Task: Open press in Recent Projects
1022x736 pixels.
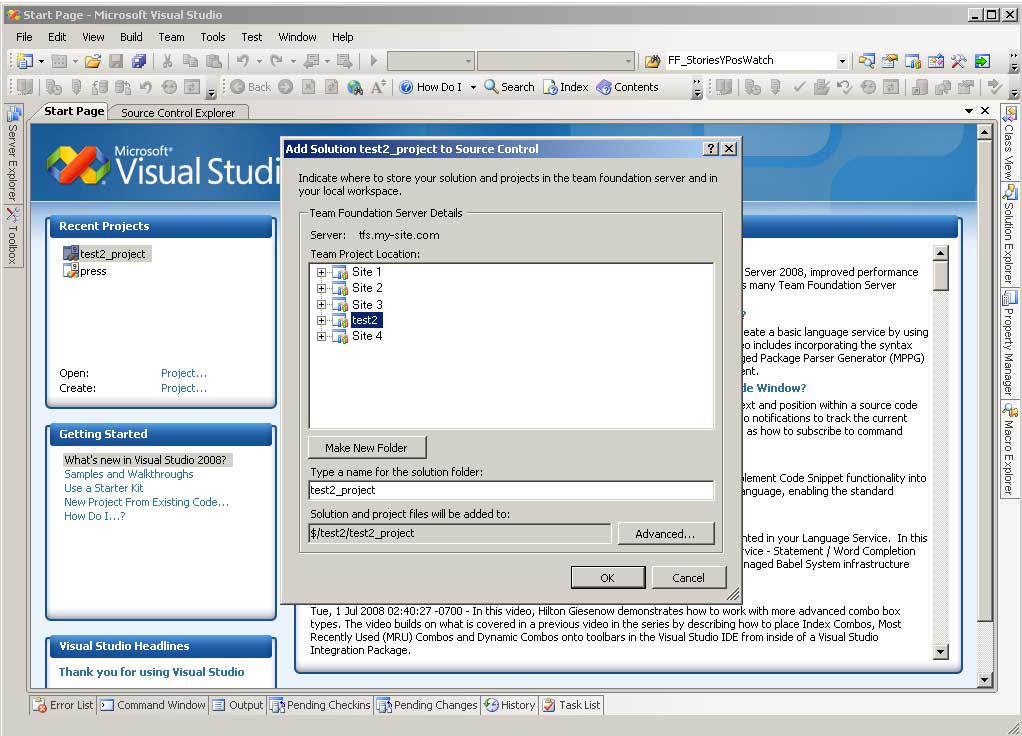Action: (85, 271)
